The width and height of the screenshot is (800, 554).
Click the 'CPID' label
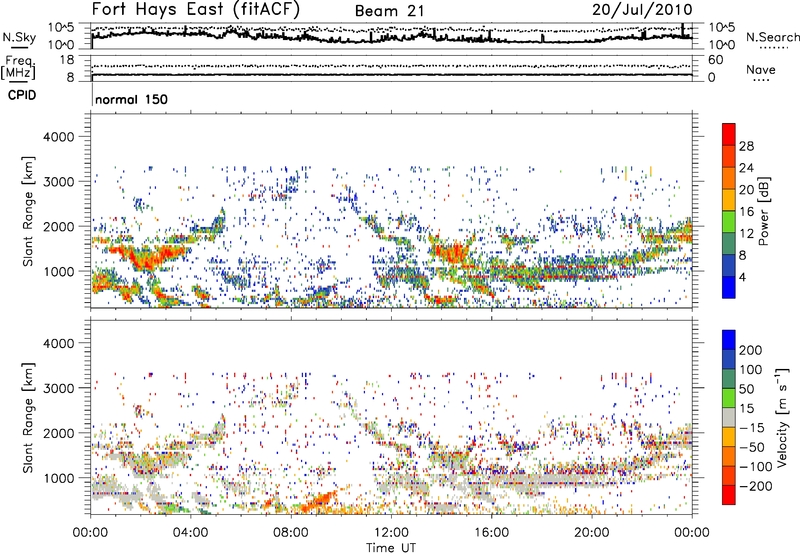[22, 95]
